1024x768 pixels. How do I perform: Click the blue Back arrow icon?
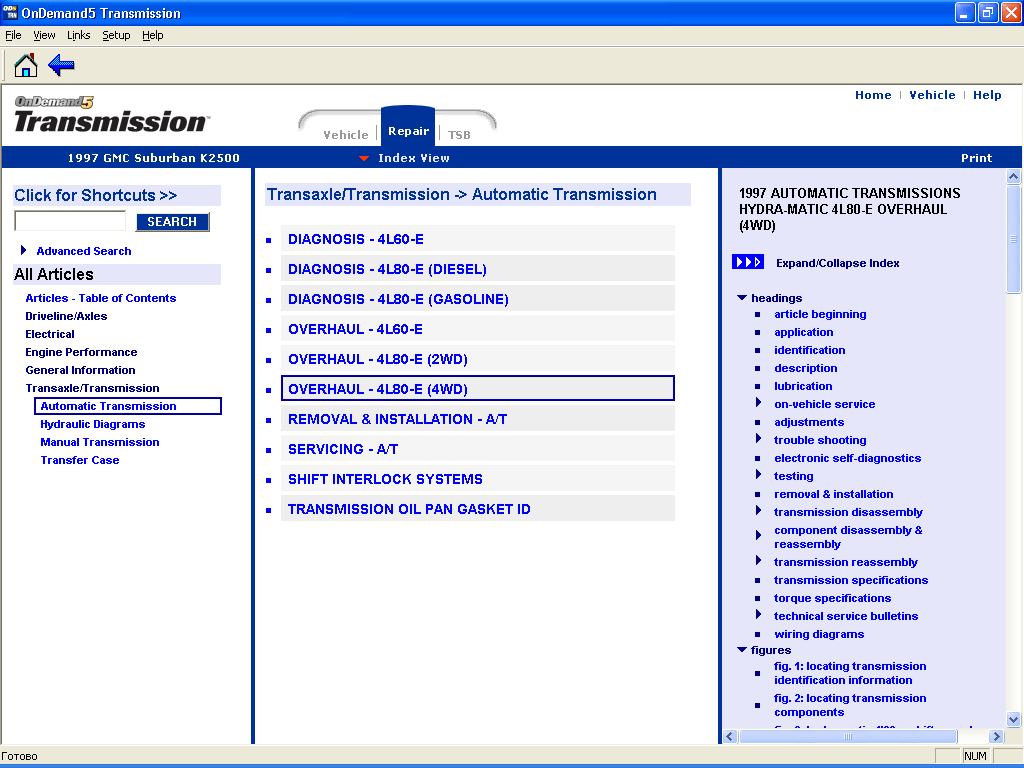[61, 65]
